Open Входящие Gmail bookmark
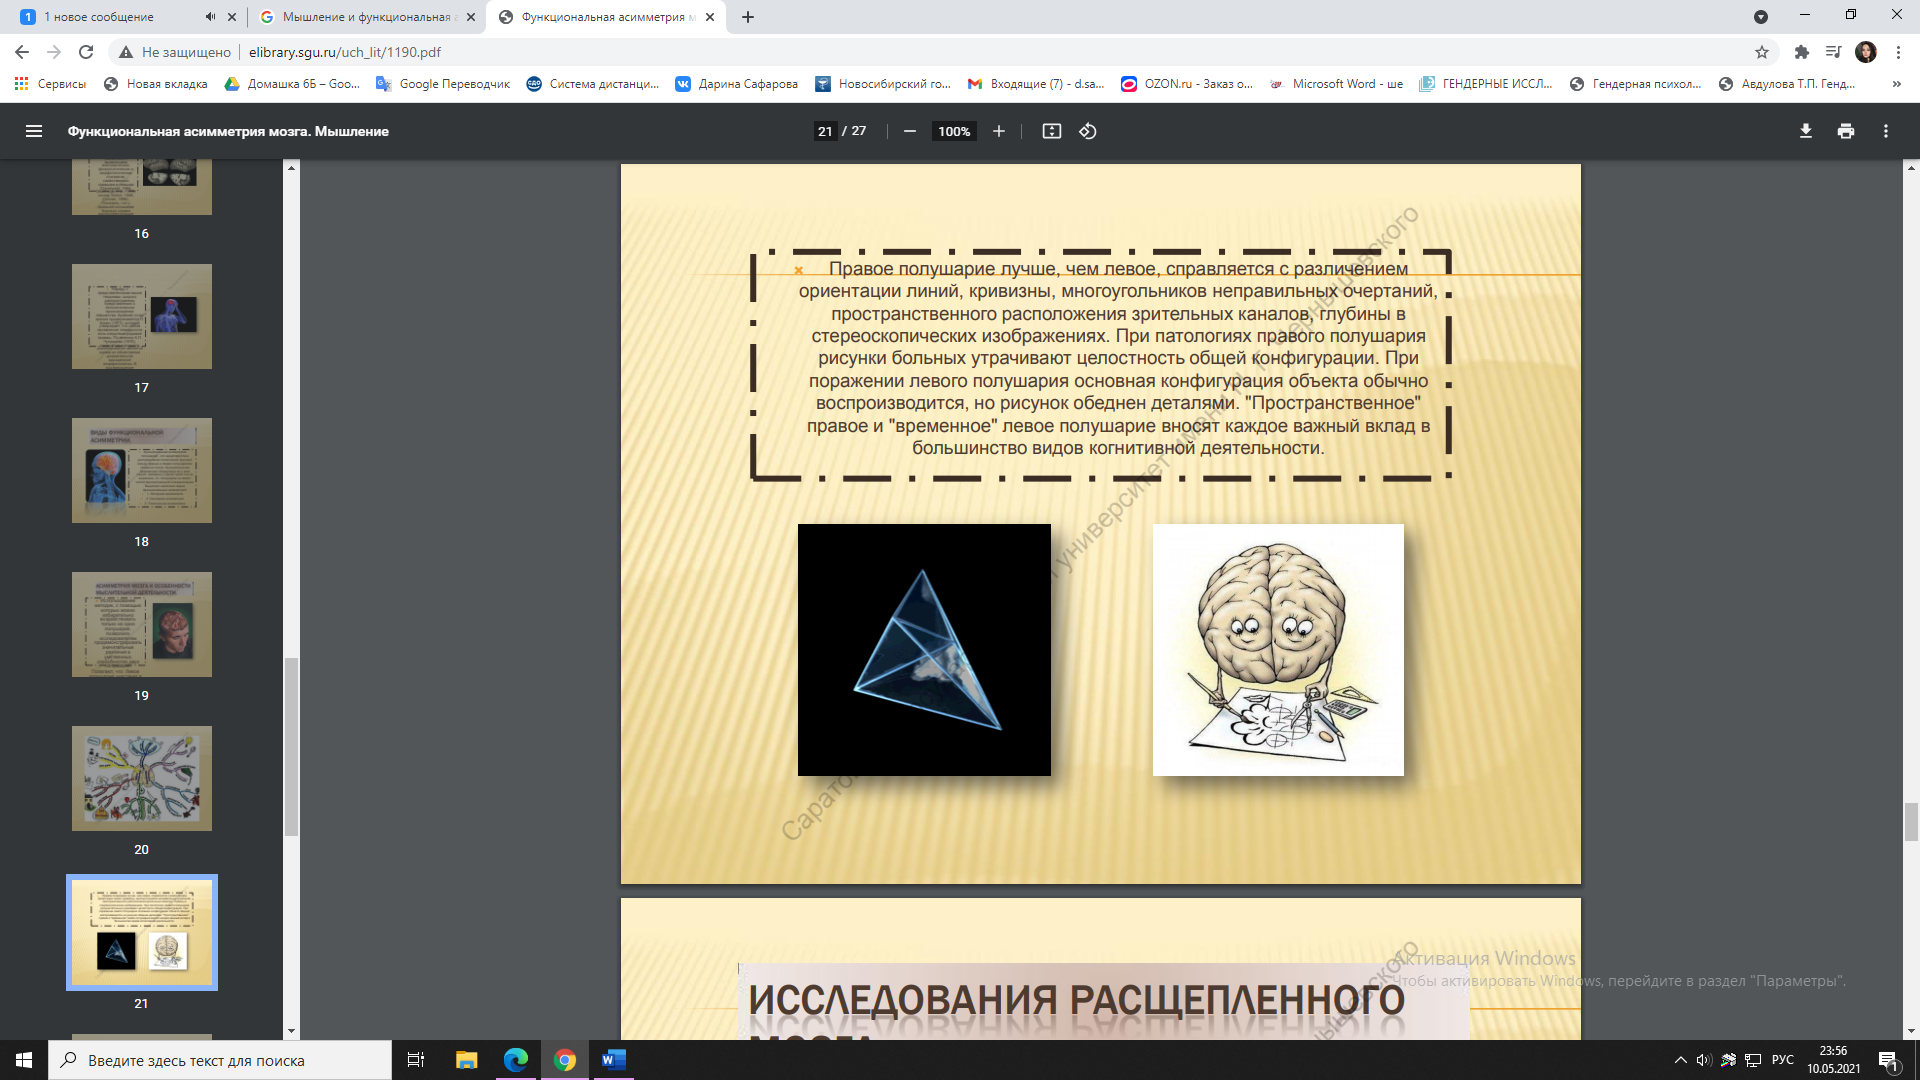The image size is (1920, 1080). click(x=1036, y=84)
